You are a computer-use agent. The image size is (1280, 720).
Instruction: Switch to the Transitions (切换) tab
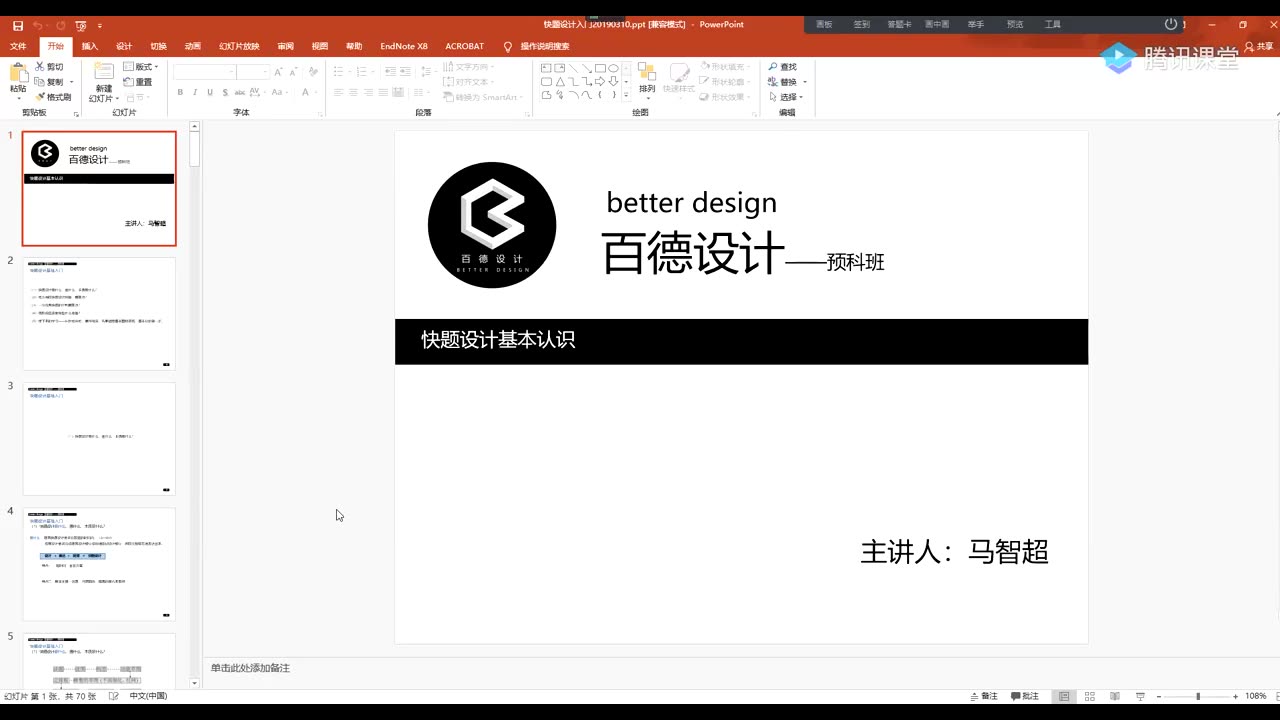click(x=158, y=46)
